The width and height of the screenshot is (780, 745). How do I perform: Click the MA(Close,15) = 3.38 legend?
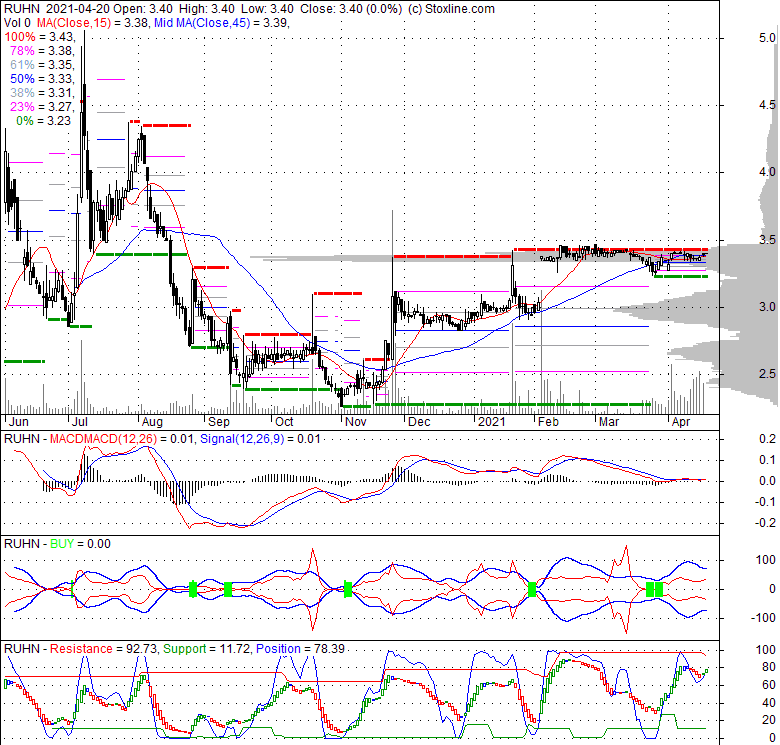92,23
